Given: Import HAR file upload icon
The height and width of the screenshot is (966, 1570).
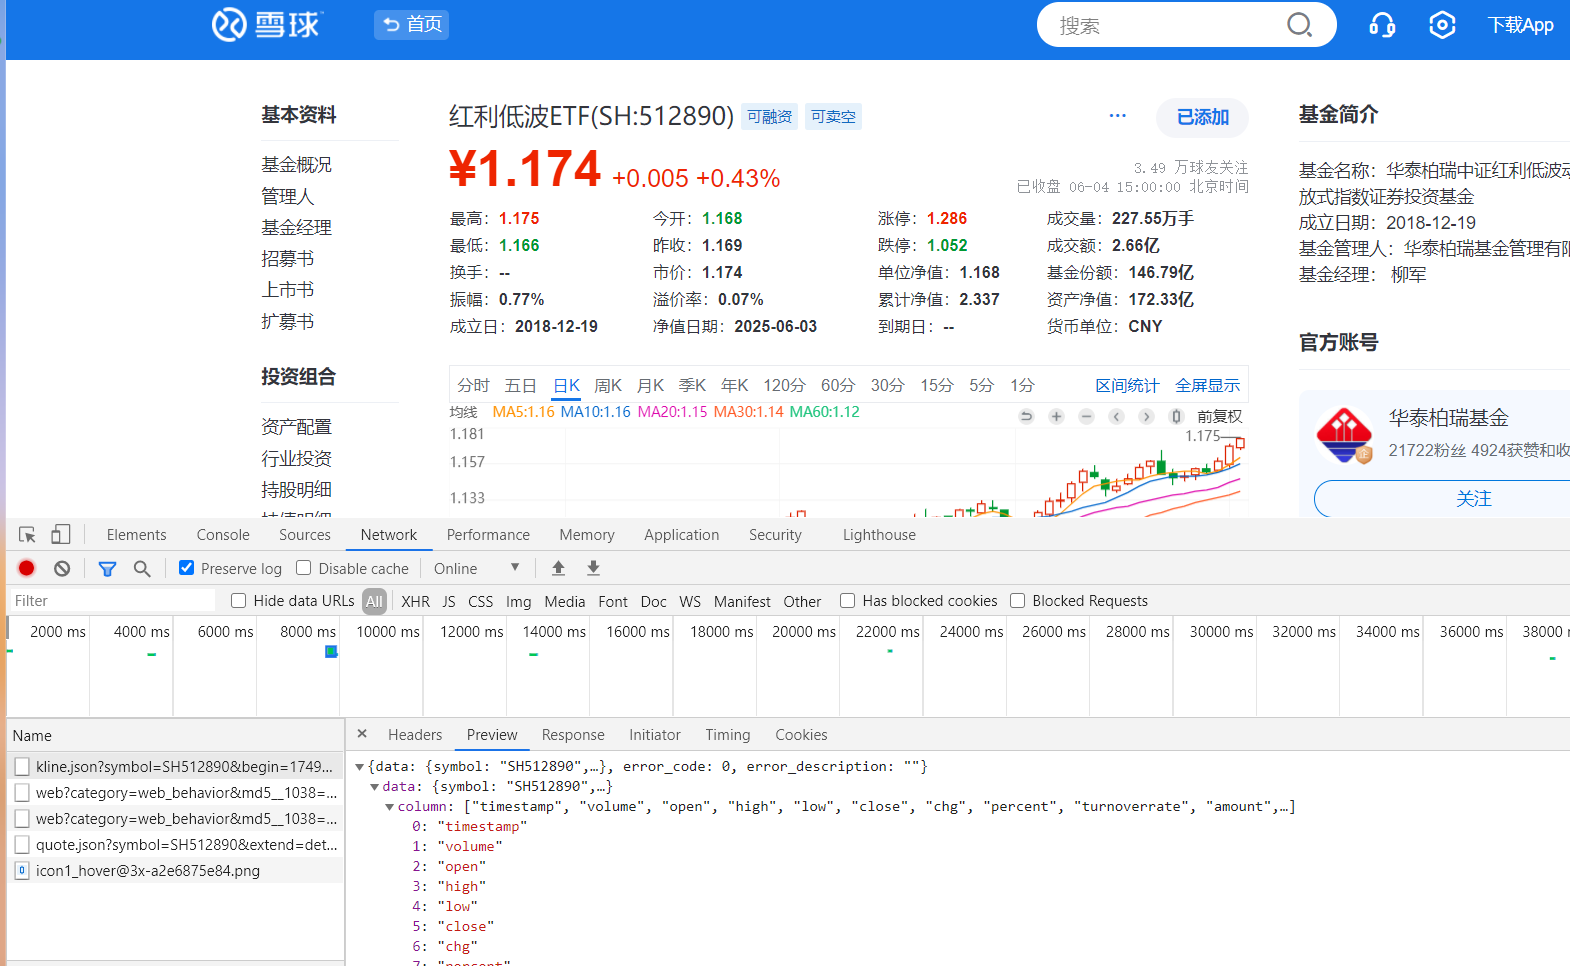Looking at the screenshot, I should pos(559,568).
